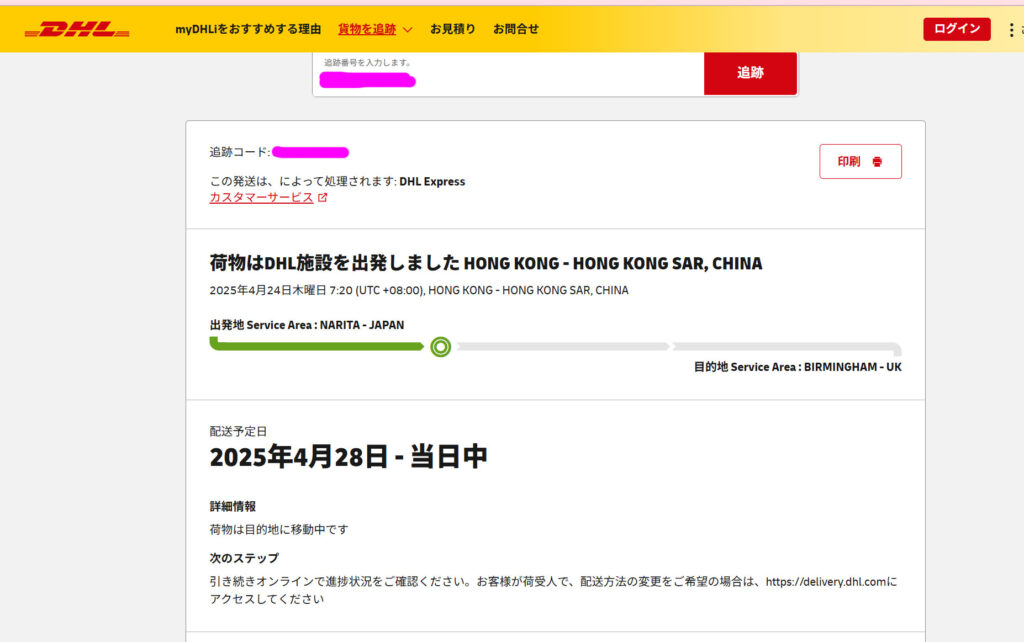This screenshot has width=1024, height=642.
Task: Select the 次のステップ heading
Action: 244,558
